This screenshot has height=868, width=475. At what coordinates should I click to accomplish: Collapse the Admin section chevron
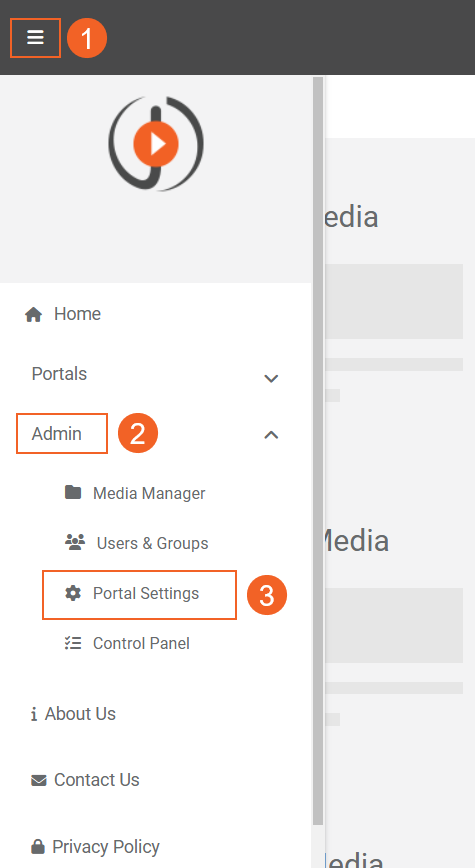click(x=271, y=435)
